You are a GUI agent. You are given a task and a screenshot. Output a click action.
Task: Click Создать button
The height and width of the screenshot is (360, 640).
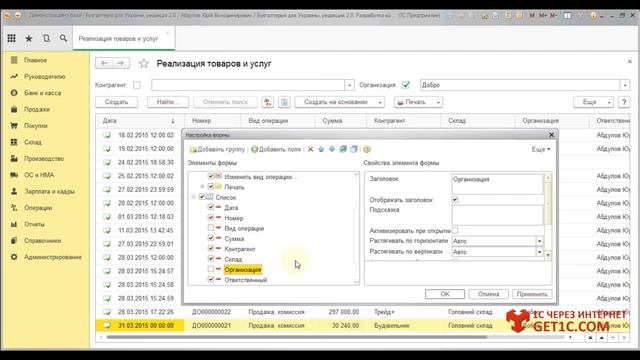(x=116, y=102)
